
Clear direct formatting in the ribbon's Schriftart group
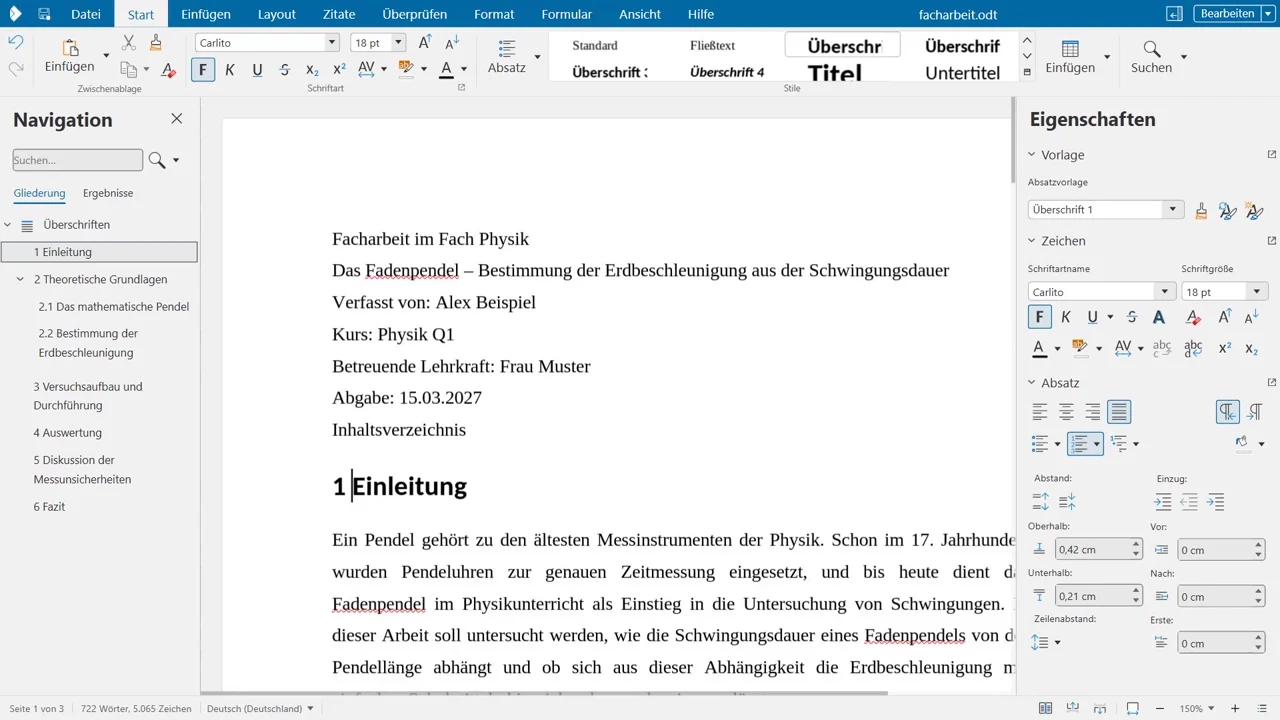coord(168,69)
